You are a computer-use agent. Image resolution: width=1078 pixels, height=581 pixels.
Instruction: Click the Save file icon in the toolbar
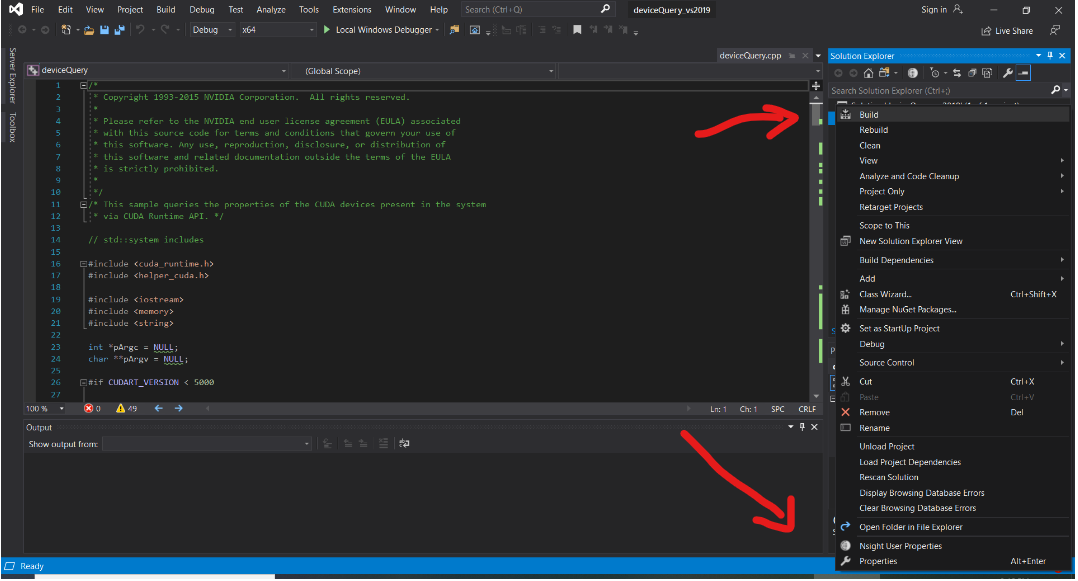click(104, 30)
